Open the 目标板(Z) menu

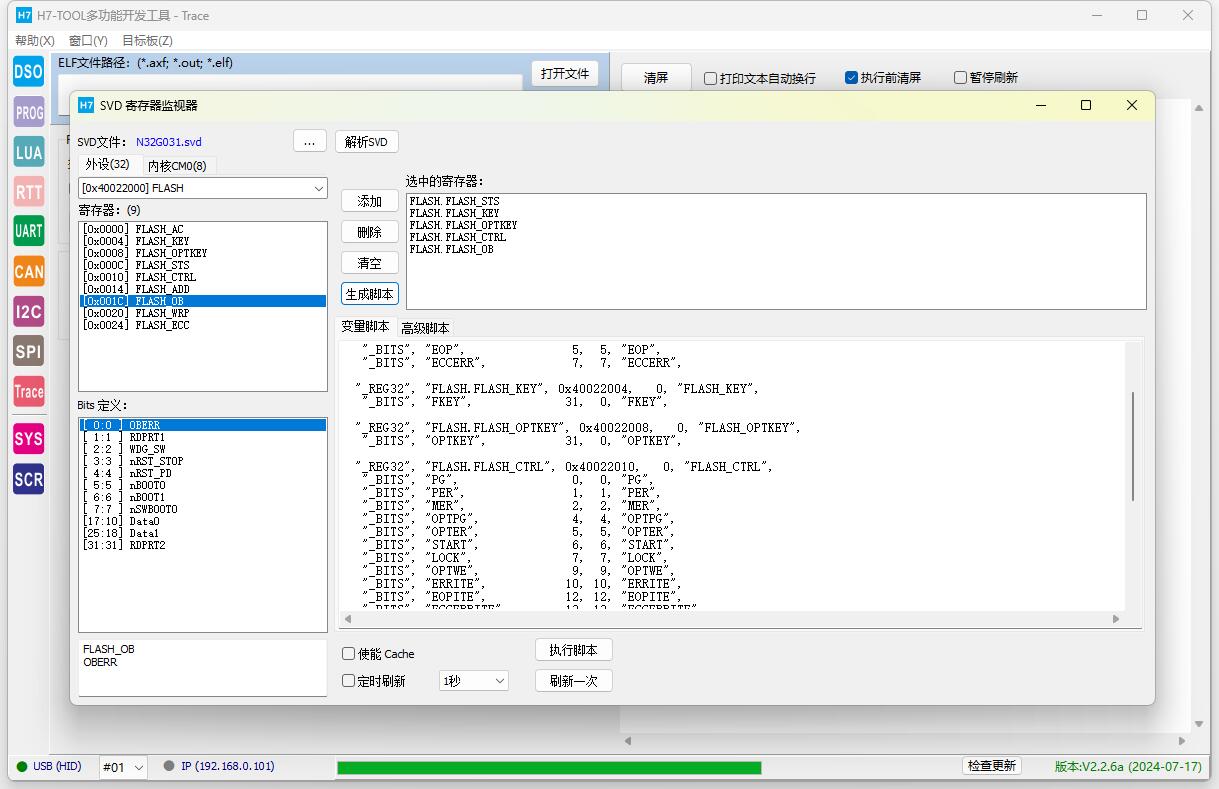point(147,41)
